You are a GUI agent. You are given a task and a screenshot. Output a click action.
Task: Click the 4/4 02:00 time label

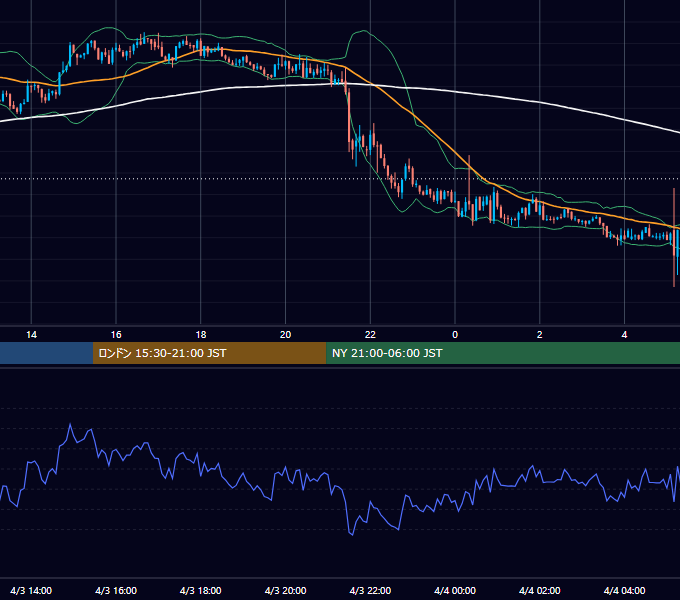tap(539, 590)
